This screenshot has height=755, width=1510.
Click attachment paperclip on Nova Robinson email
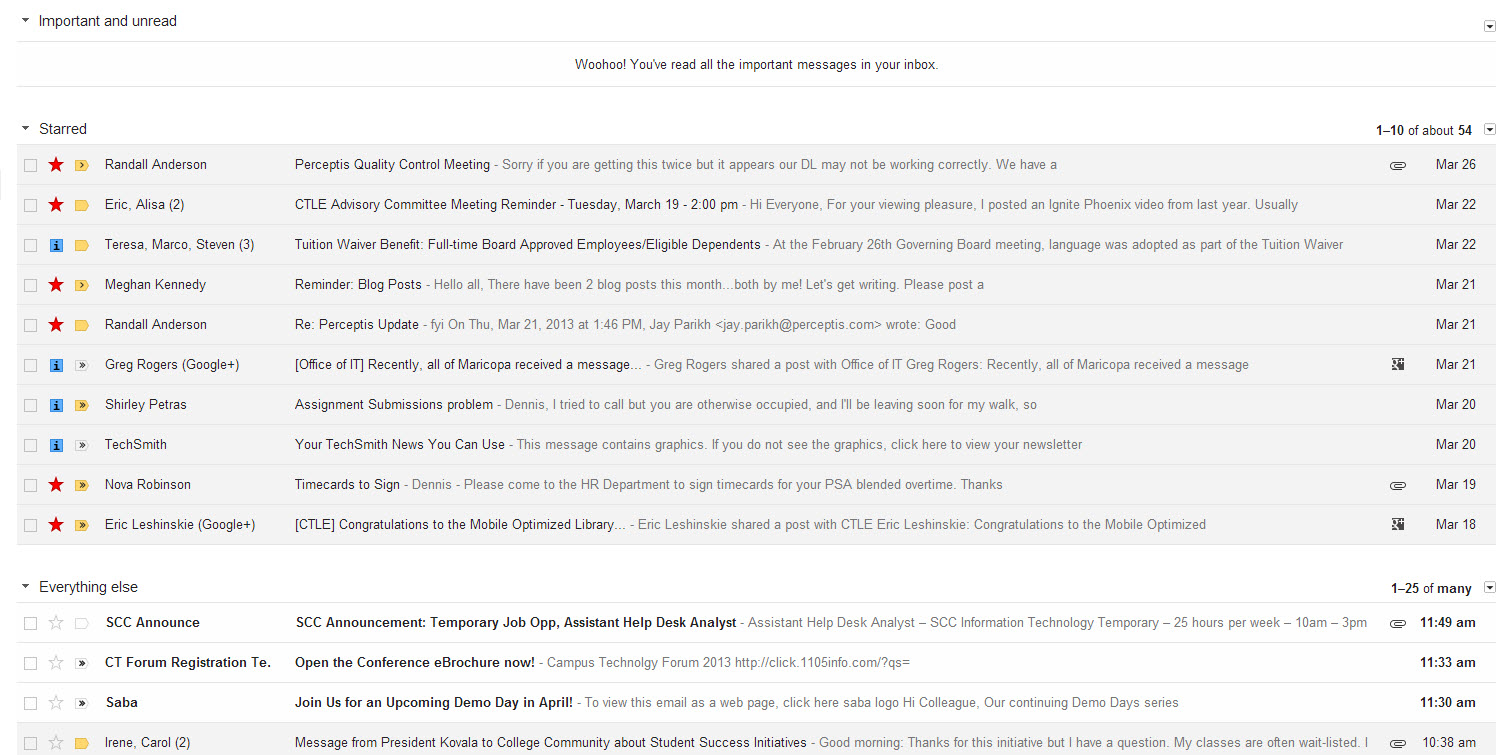tap(1398, 485)
